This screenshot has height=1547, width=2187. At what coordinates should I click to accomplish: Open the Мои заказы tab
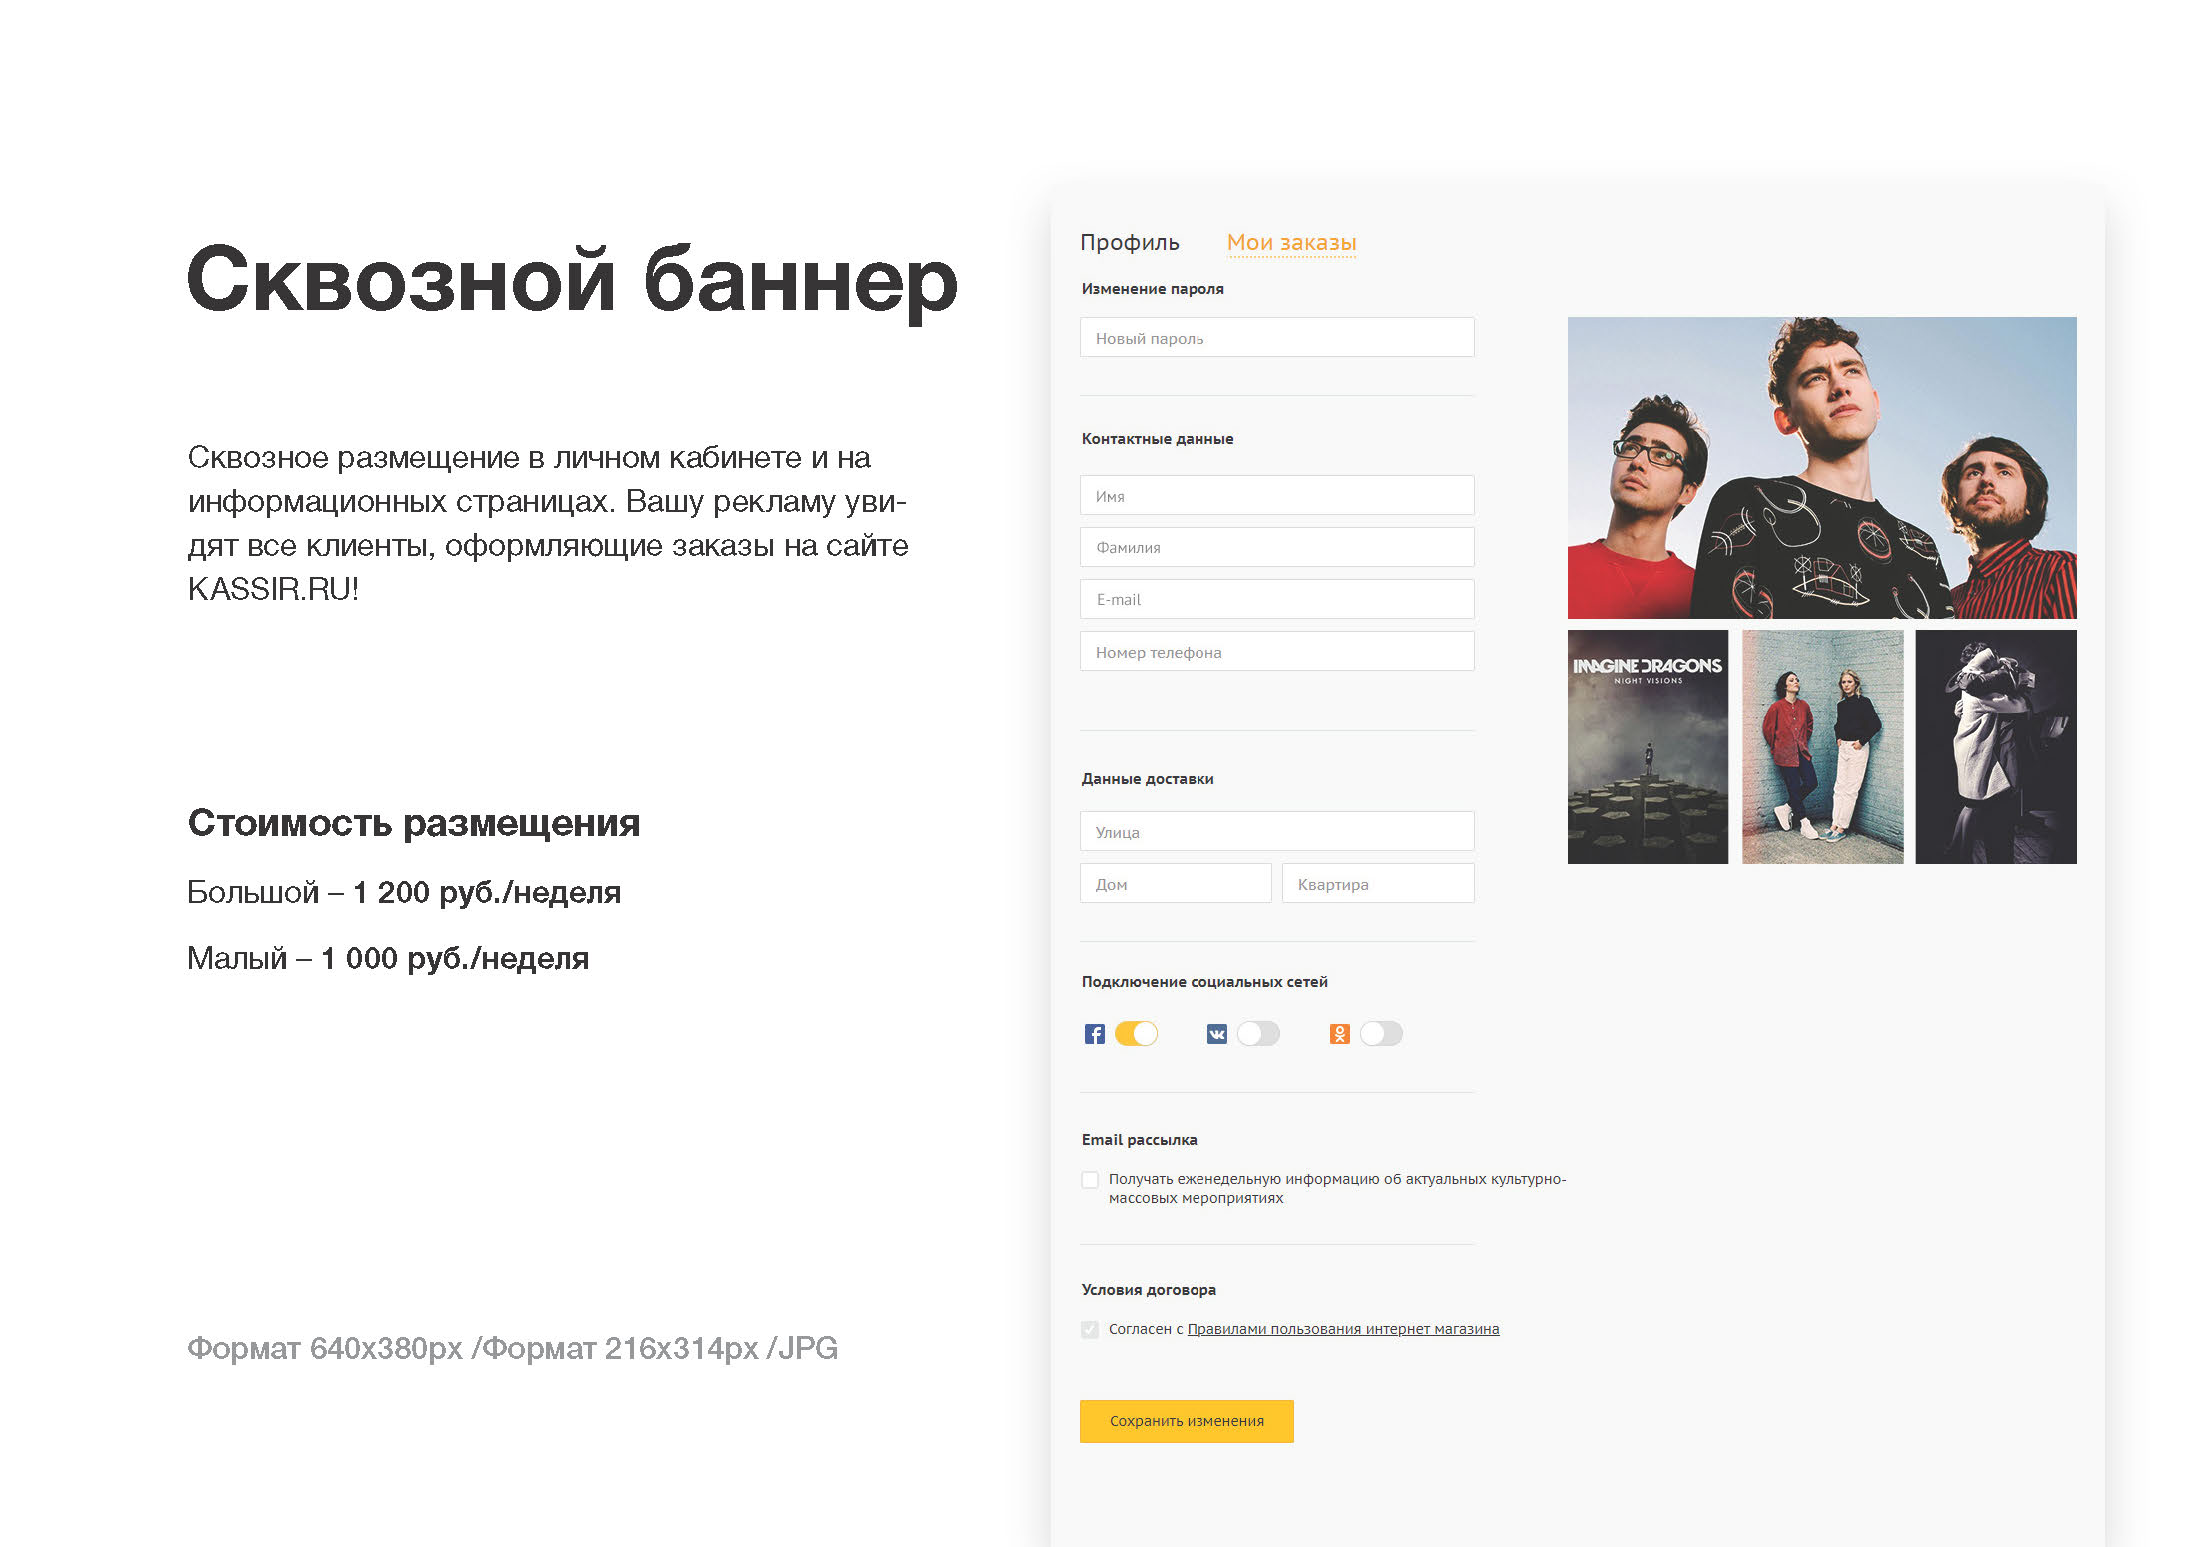pyautogui.click(x=1291, y=243)
